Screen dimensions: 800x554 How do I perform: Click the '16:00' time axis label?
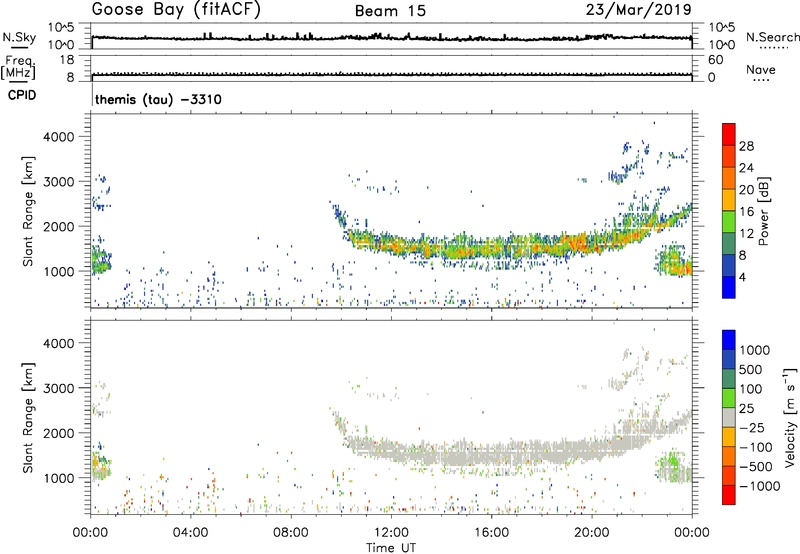491,533
